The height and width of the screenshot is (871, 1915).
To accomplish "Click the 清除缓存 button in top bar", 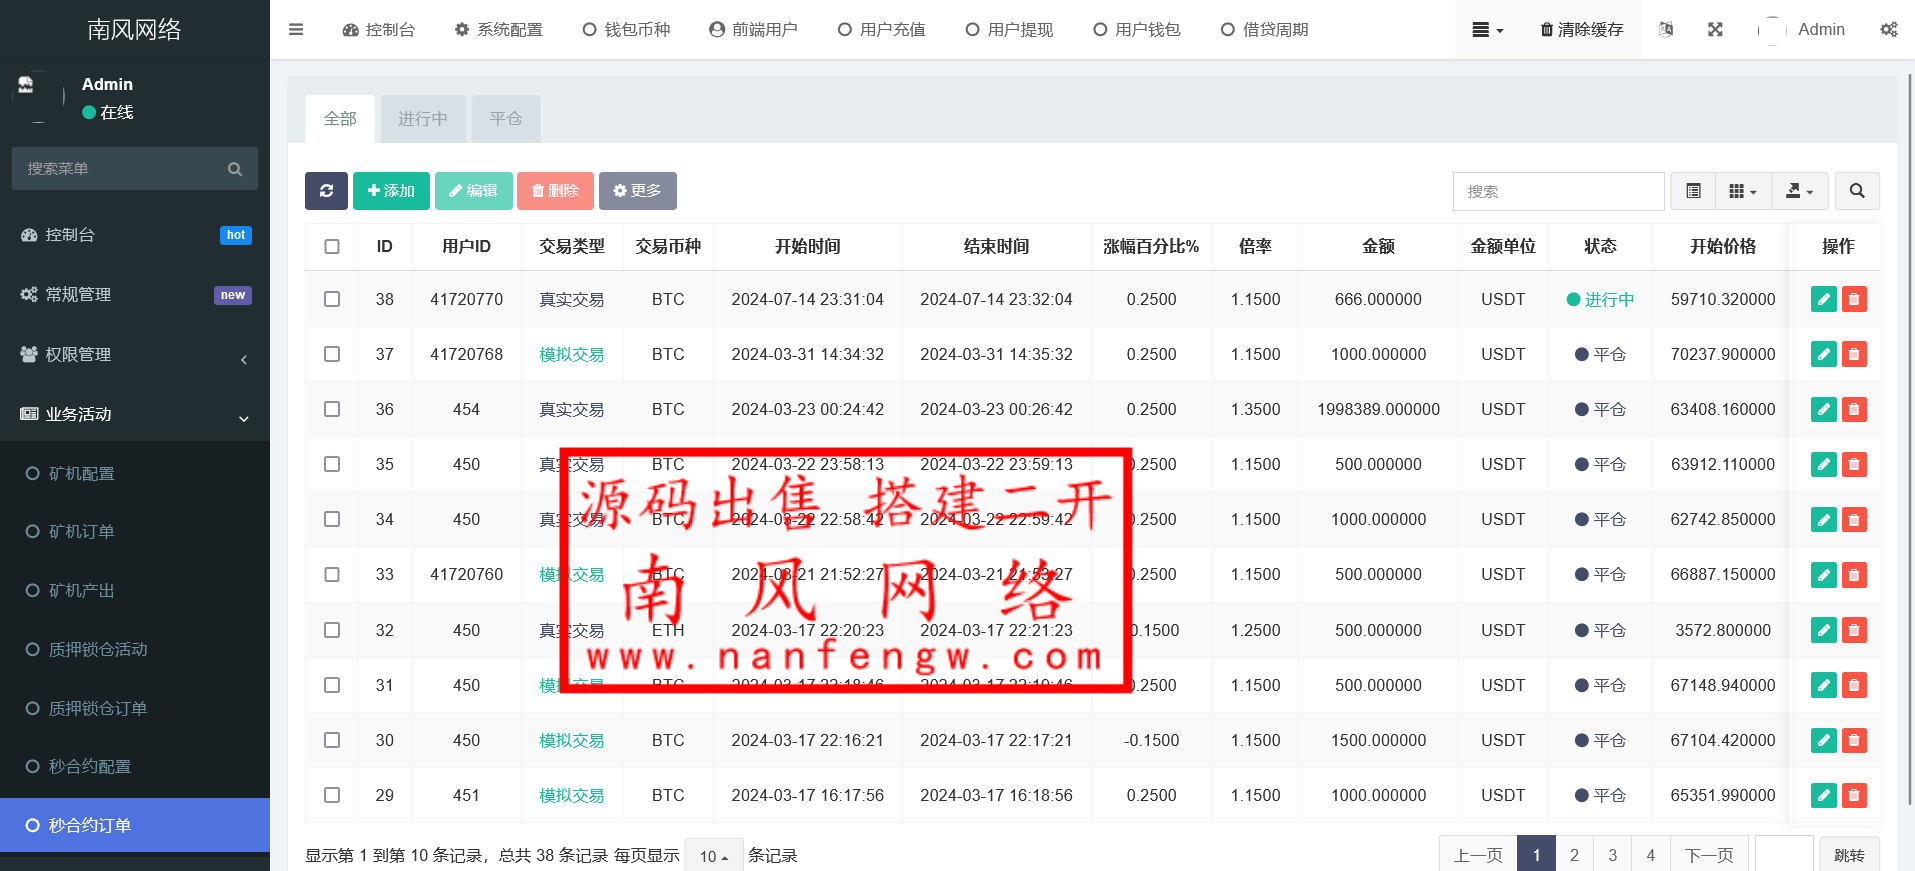I will (1581, 30).
